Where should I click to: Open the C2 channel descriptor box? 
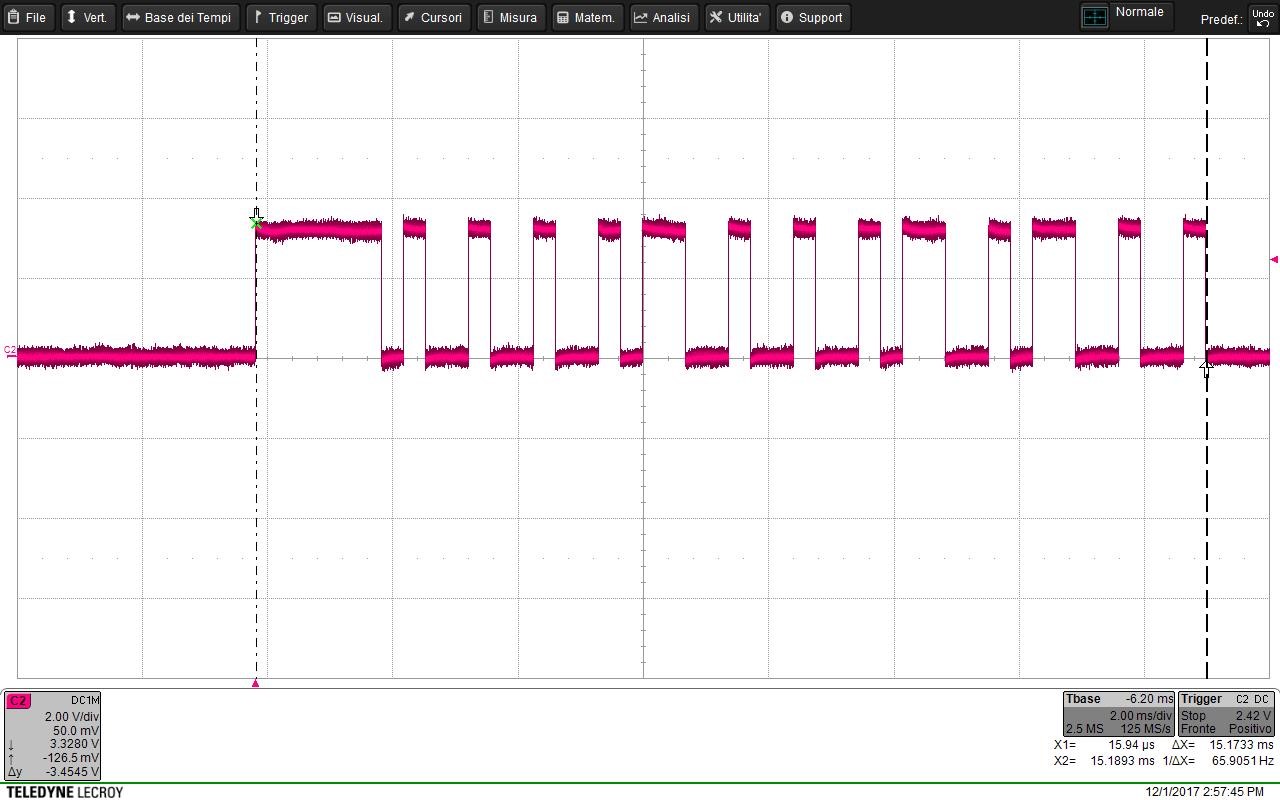tap(52, 735)
